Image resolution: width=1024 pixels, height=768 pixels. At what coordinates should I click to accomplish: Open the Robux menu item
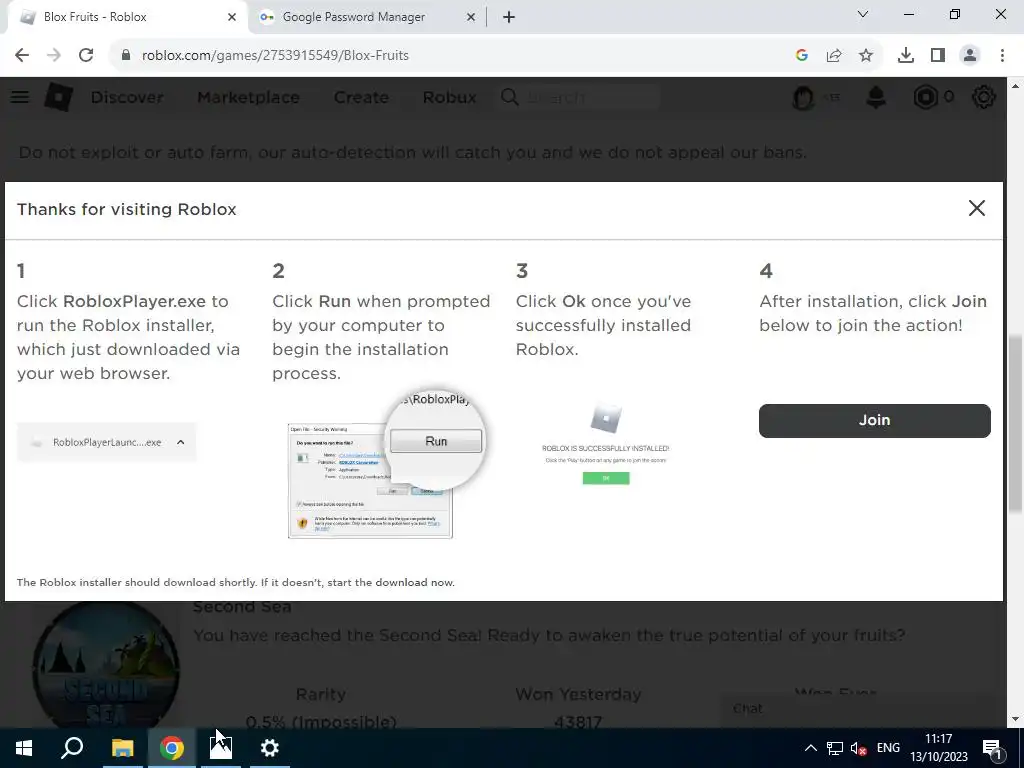[x=449, y=97]
